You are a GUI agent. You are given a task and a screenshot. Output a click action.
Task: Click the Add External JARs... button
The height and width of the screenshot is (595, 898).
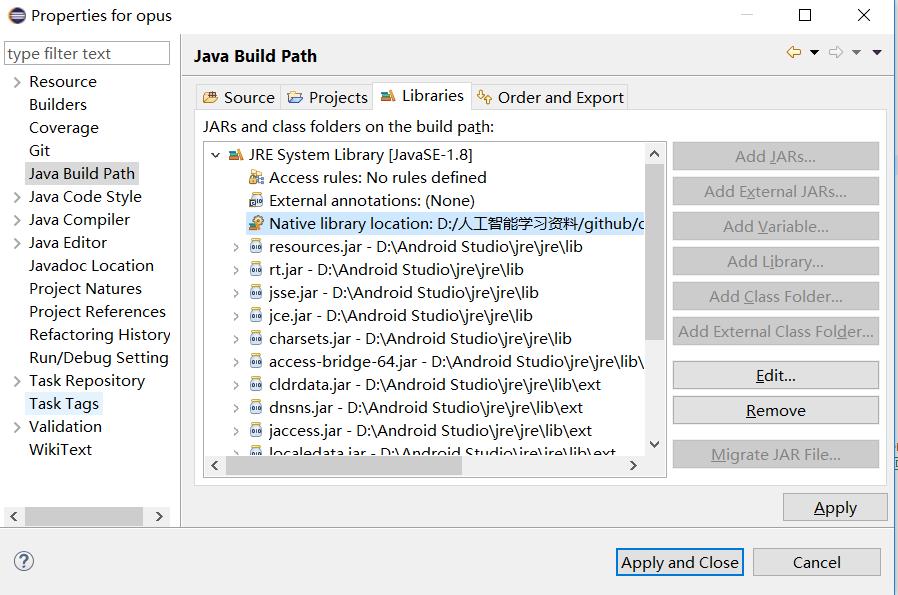point(775,191)
